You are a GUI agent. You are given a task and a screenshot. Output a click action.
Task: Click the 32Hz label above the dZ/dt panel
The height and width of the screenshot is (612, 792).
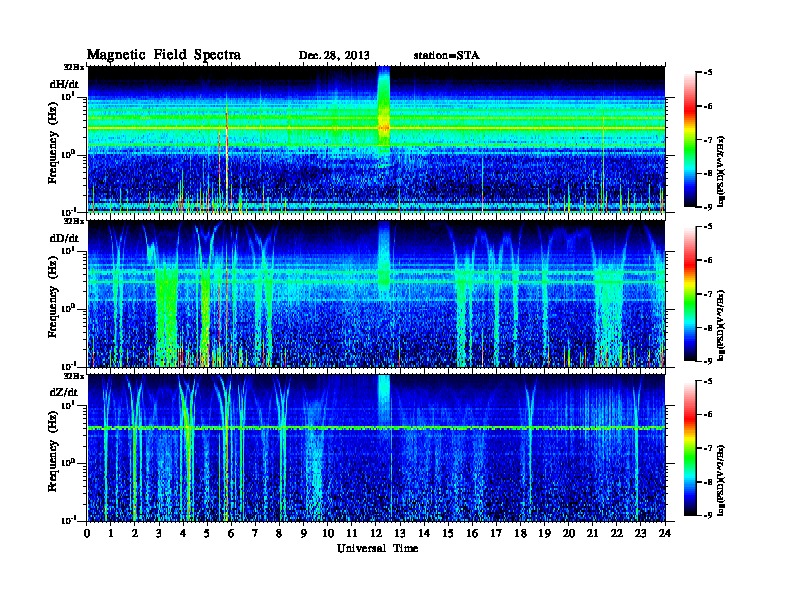pyautogui.click(x=74, y=376)
